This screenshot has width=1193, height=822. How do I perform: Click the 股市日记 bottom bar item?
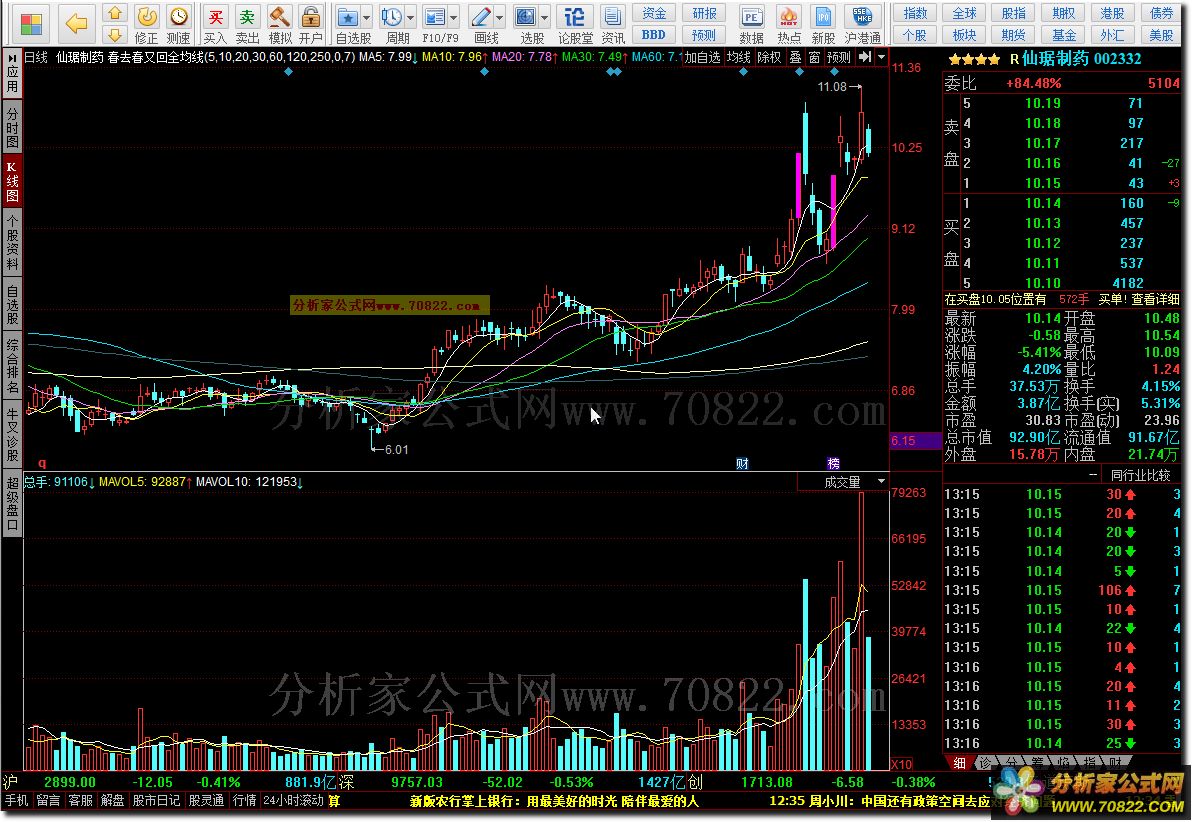pyautogui.click(x=156, y=801)
